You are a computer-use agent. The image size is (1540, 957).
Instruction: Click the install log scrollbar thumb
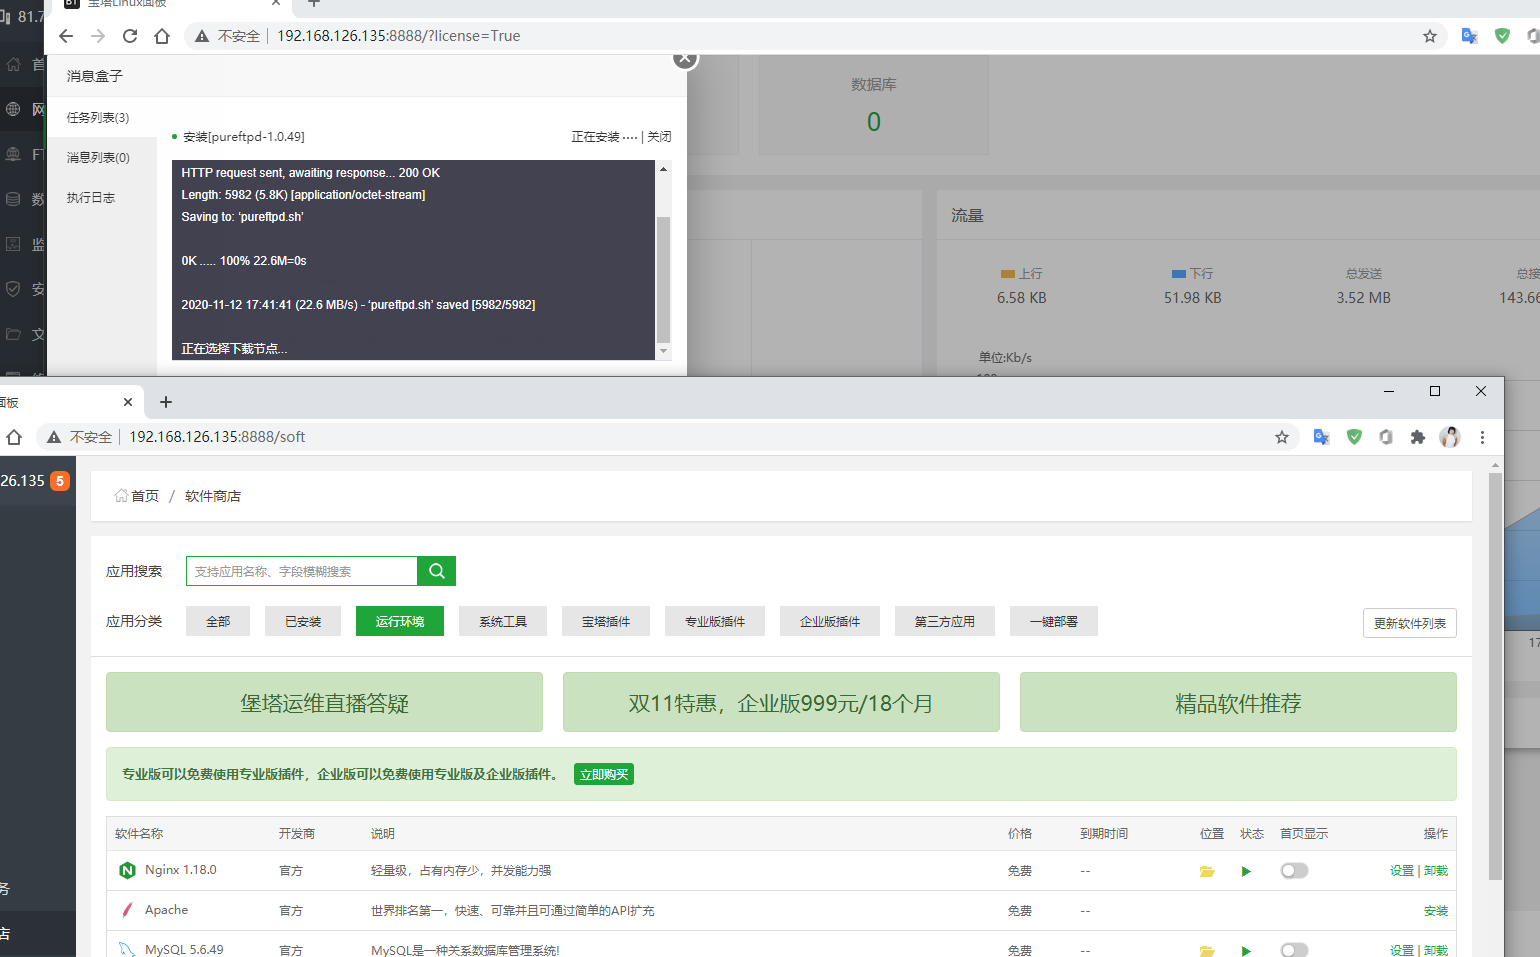pyautogui.click(x=663, y=279)
